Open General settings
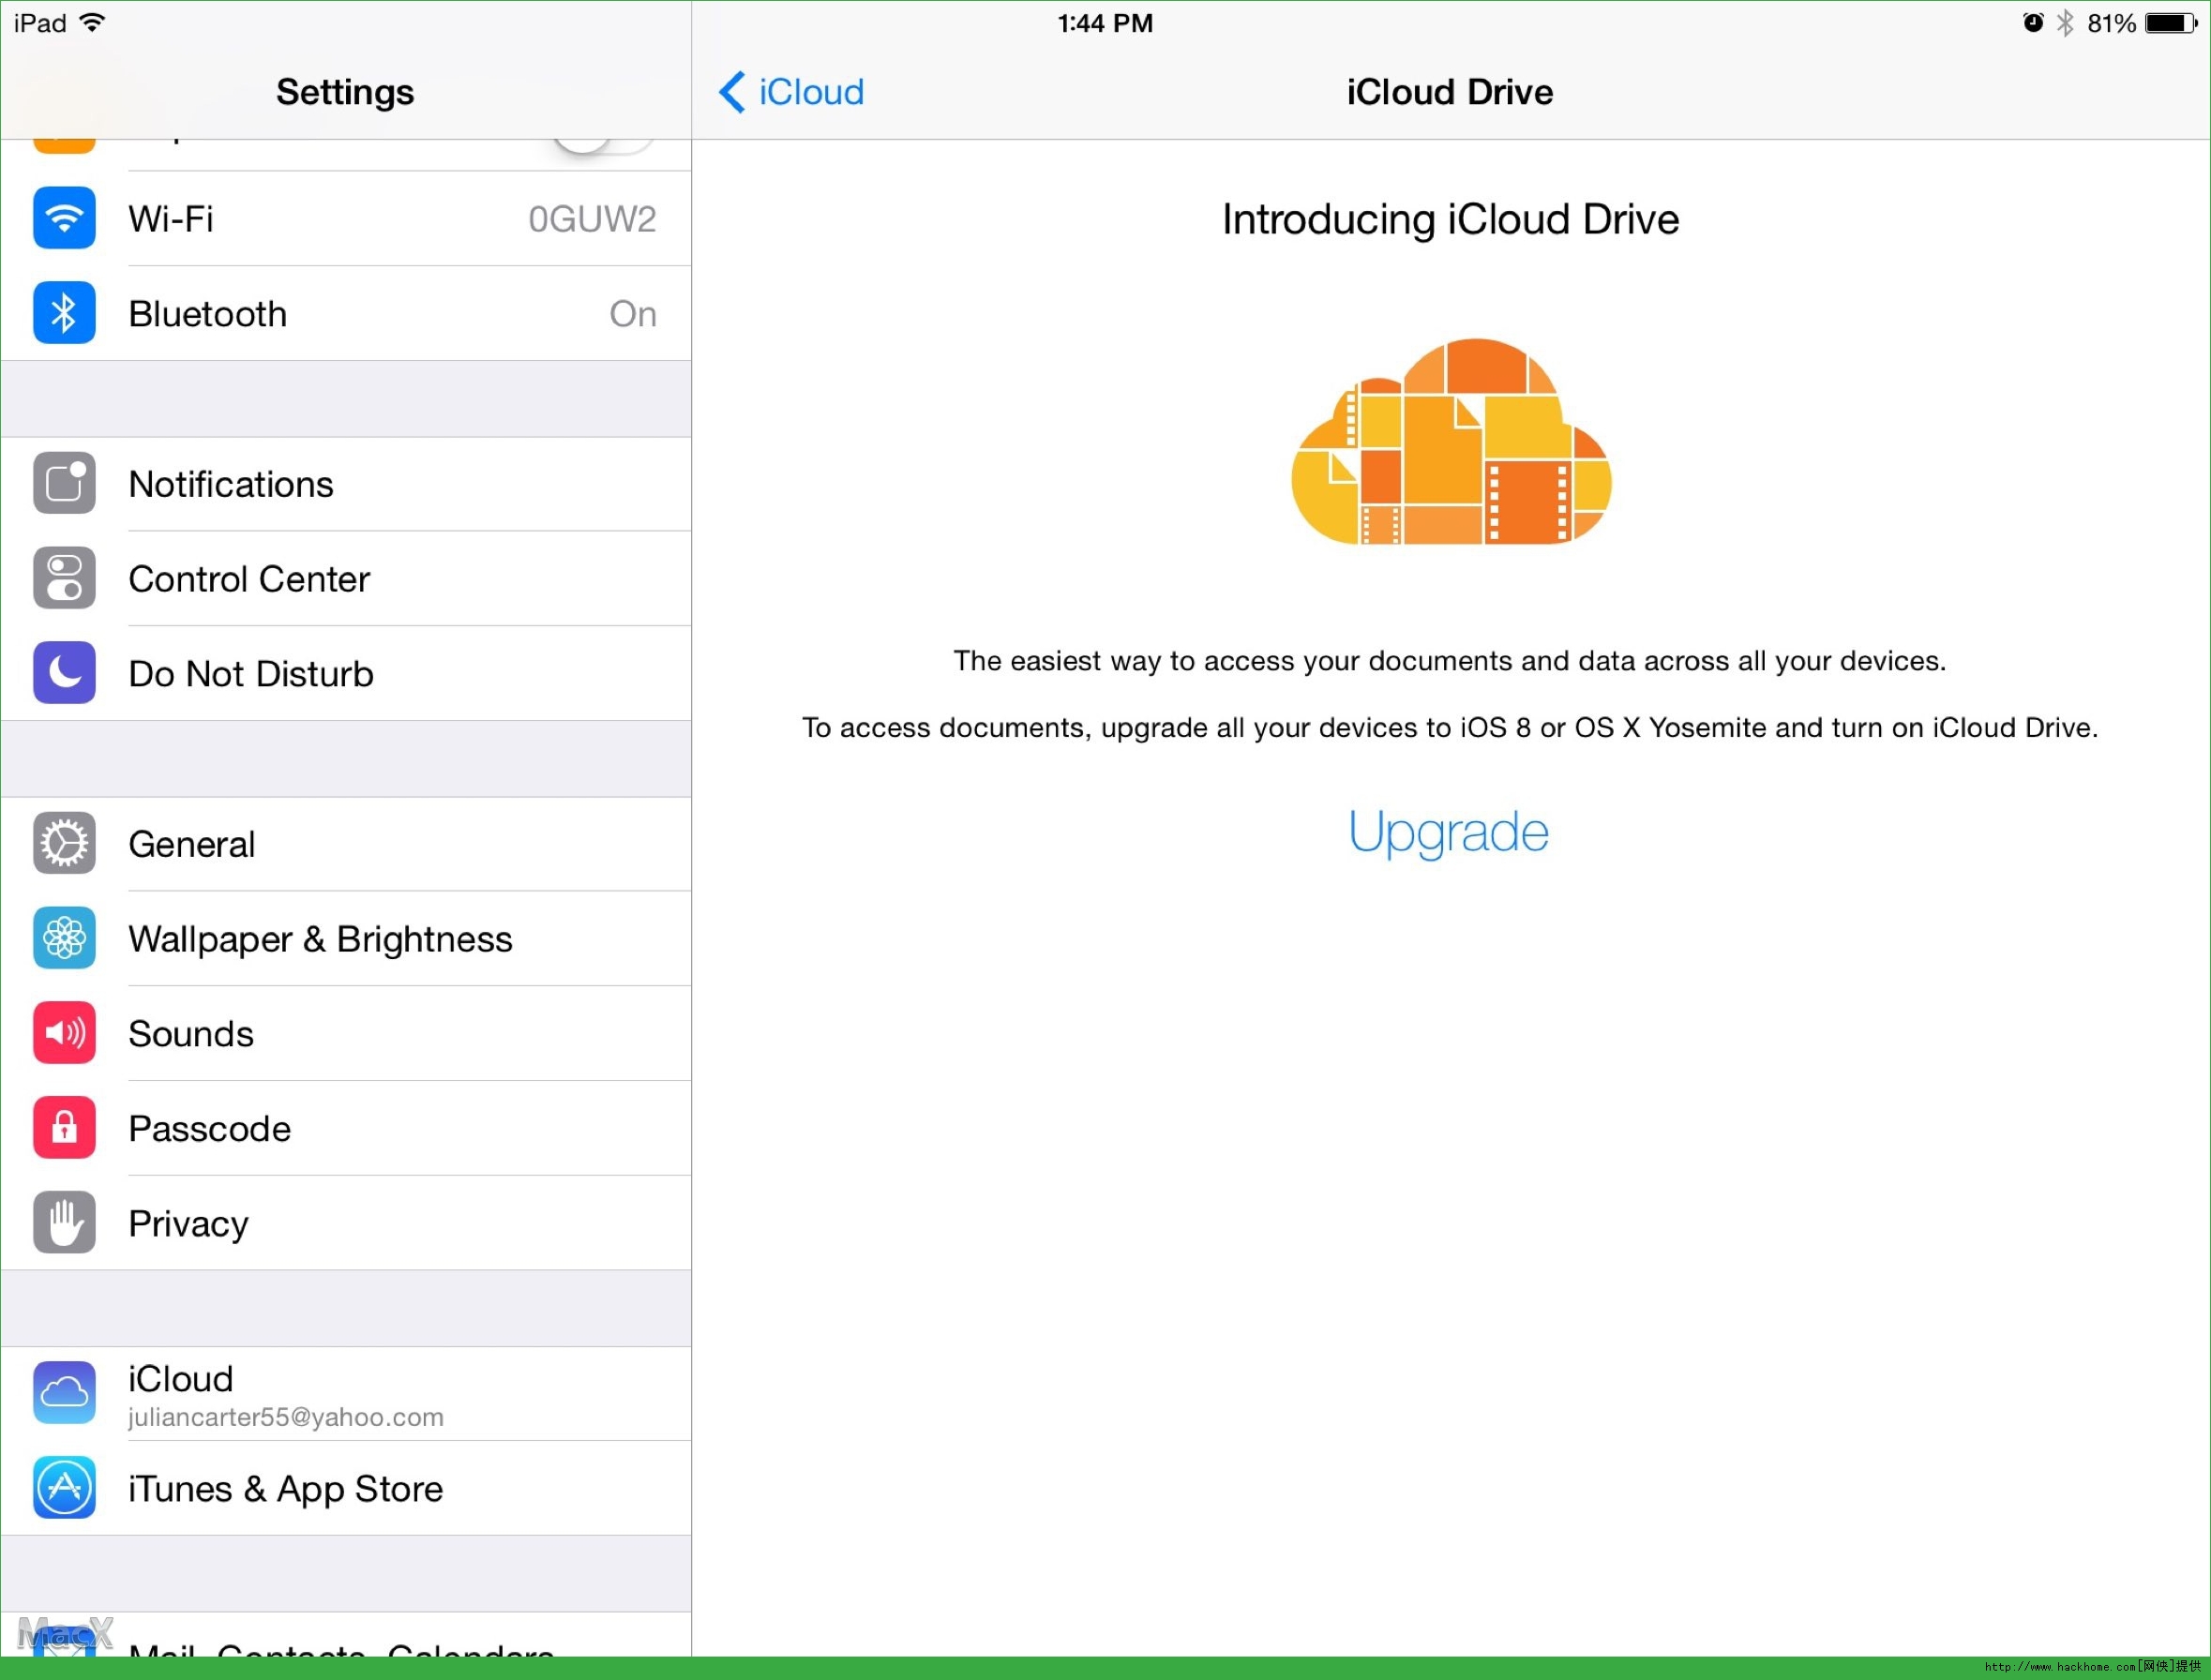This screenshot has height=1680, width=2211. 346,844
